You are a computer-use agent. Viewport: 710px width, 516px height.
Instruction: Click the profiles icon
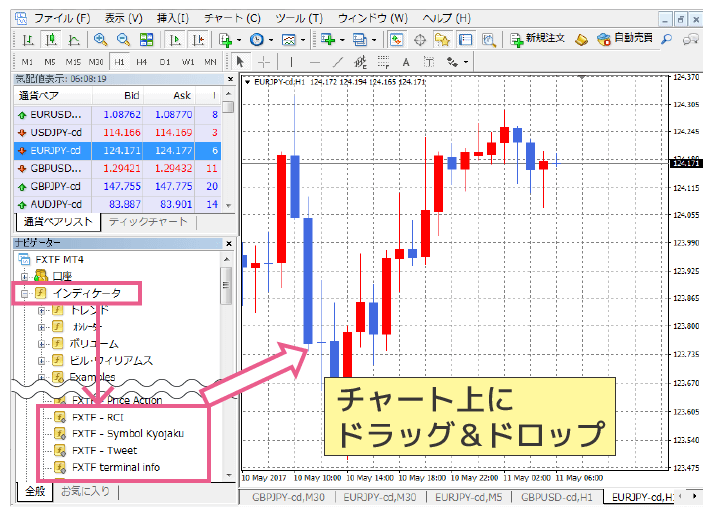[x=360, y=40]
